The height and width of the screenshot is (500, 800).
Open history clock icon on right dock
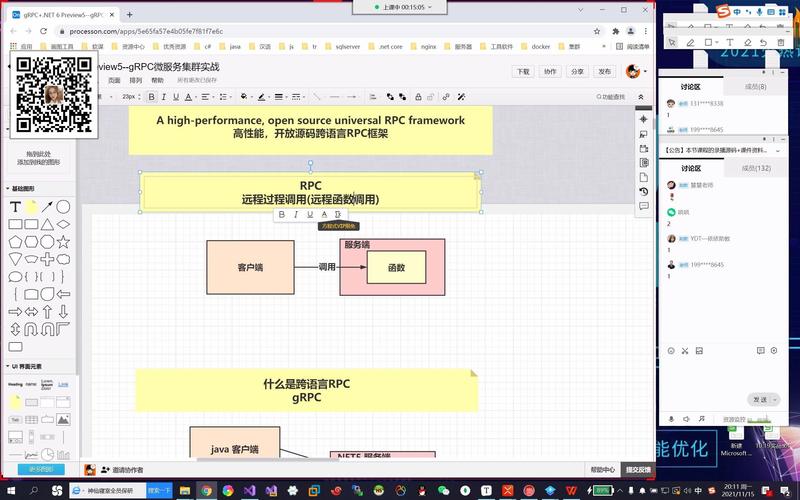(x=643, y=192)
